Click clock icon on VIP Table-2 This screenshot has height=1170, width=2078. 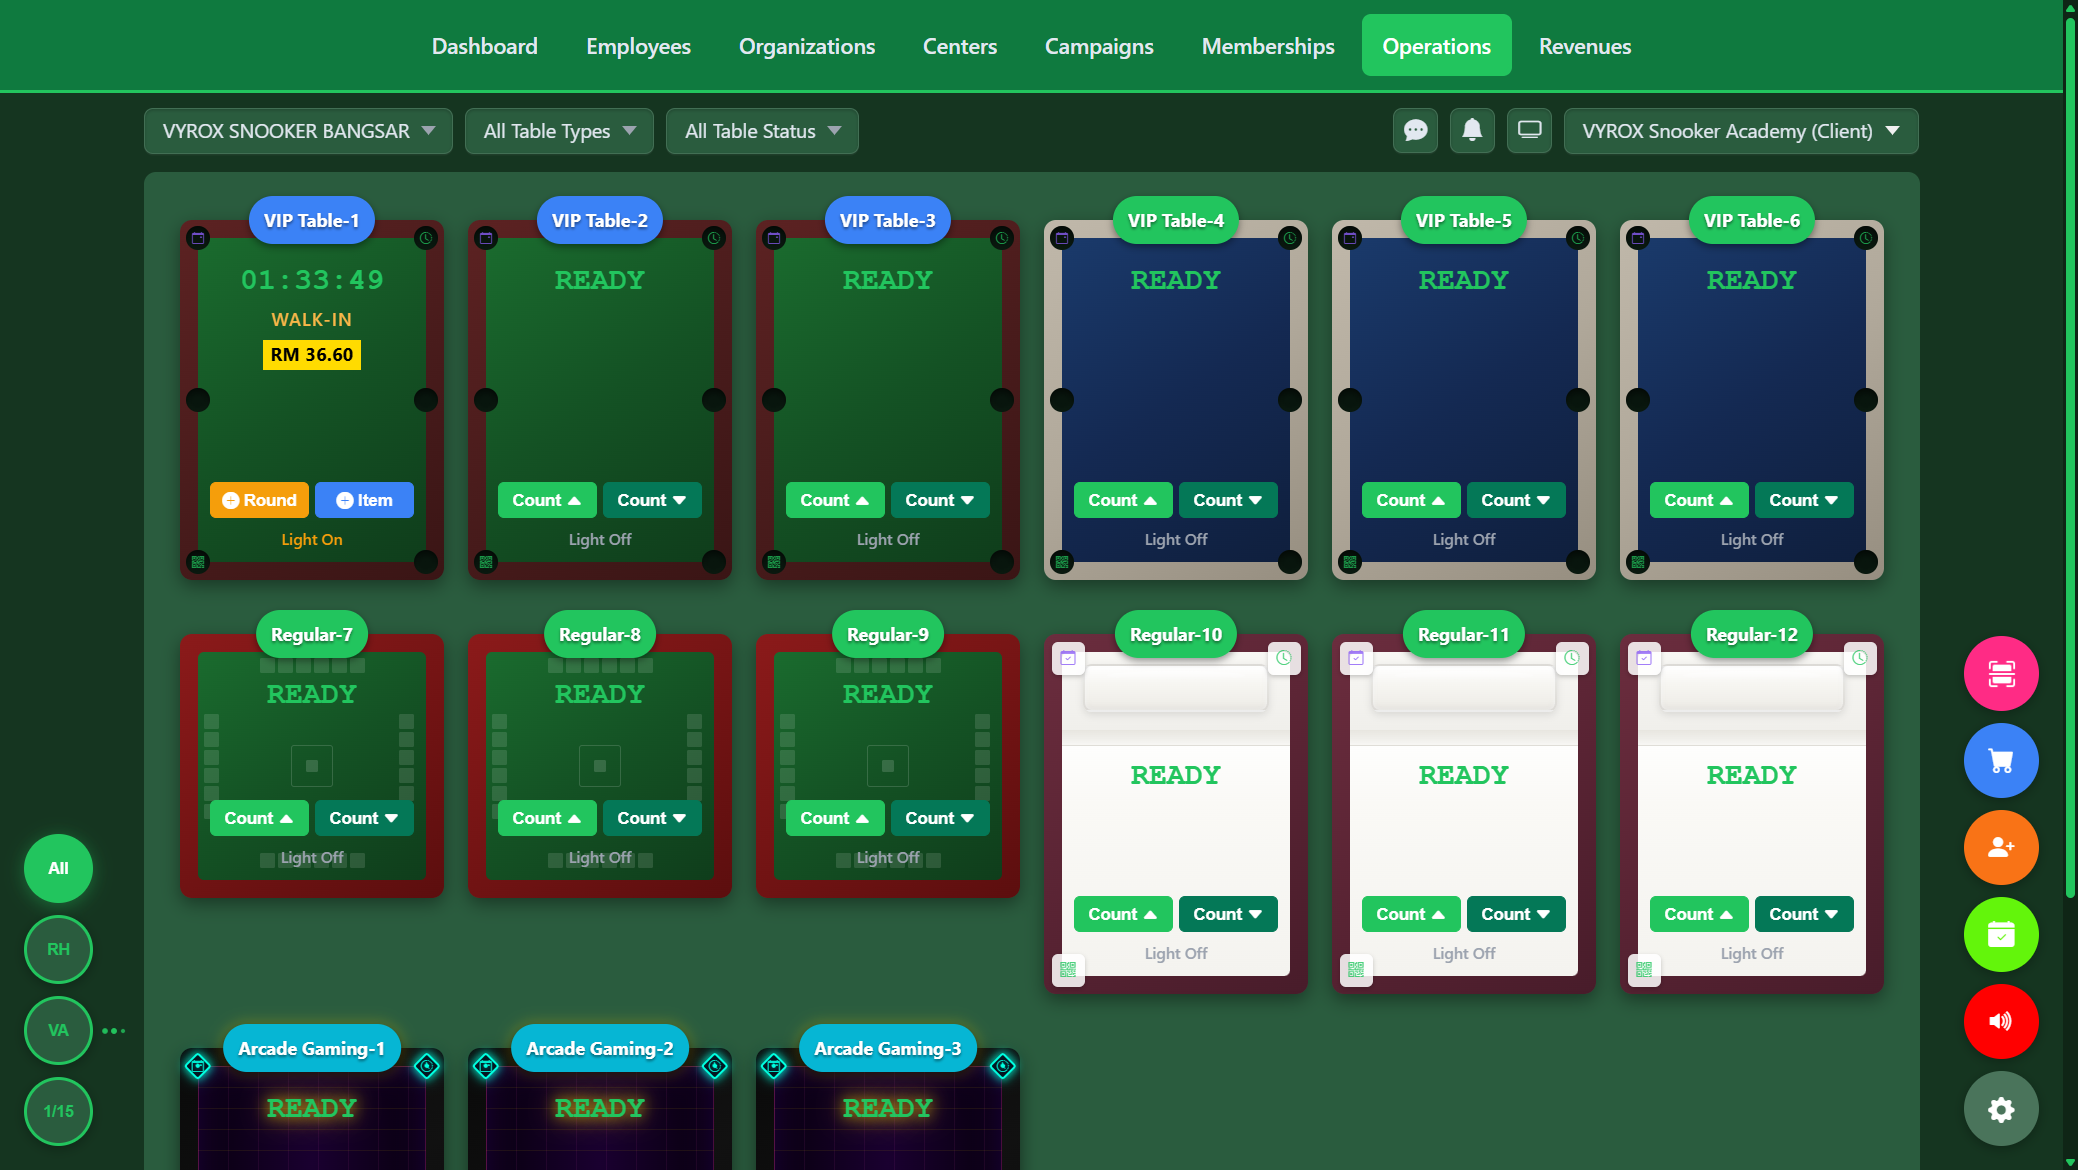(714, 238)
